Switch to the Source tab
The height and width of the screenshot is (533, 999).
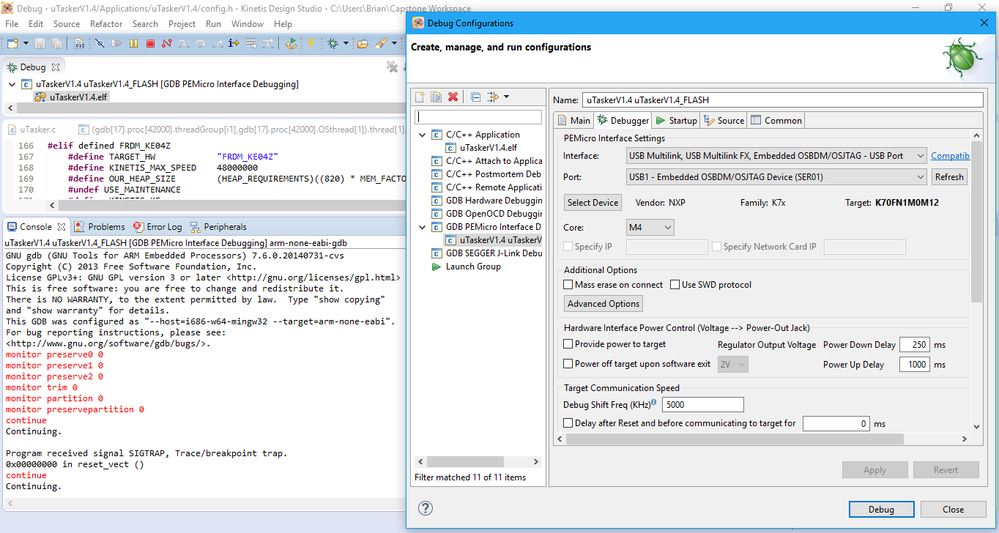pyautogui.click(x=724, y=120)
